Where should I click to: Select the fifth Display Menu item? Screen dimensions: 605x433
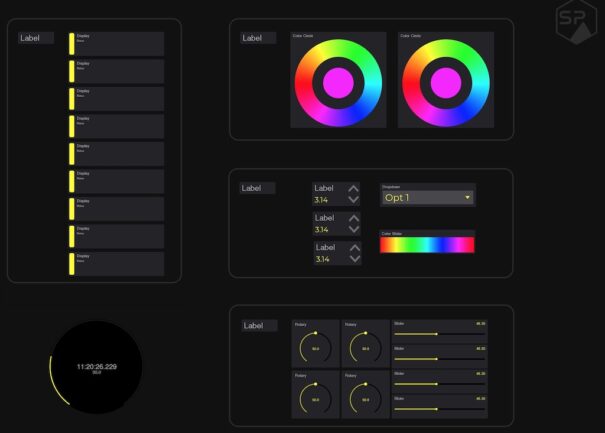pos(116,153)
